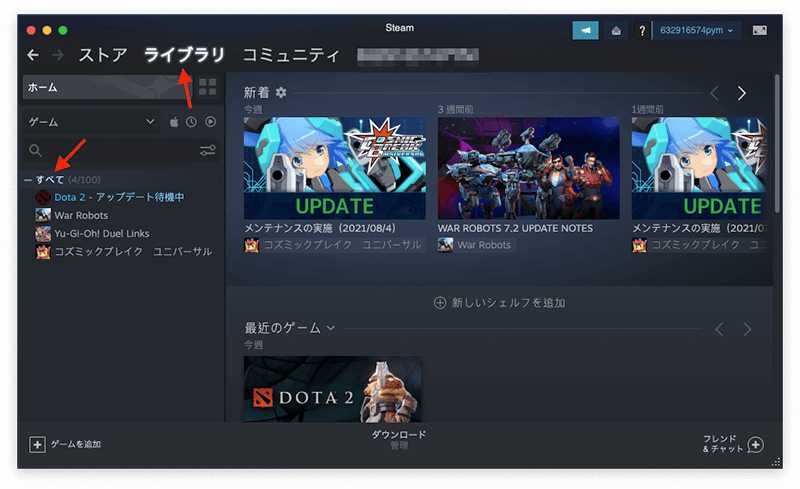Click the コズミックブレイク tag under first news
This screenshot has height=489, width=800.
(342, 245)
